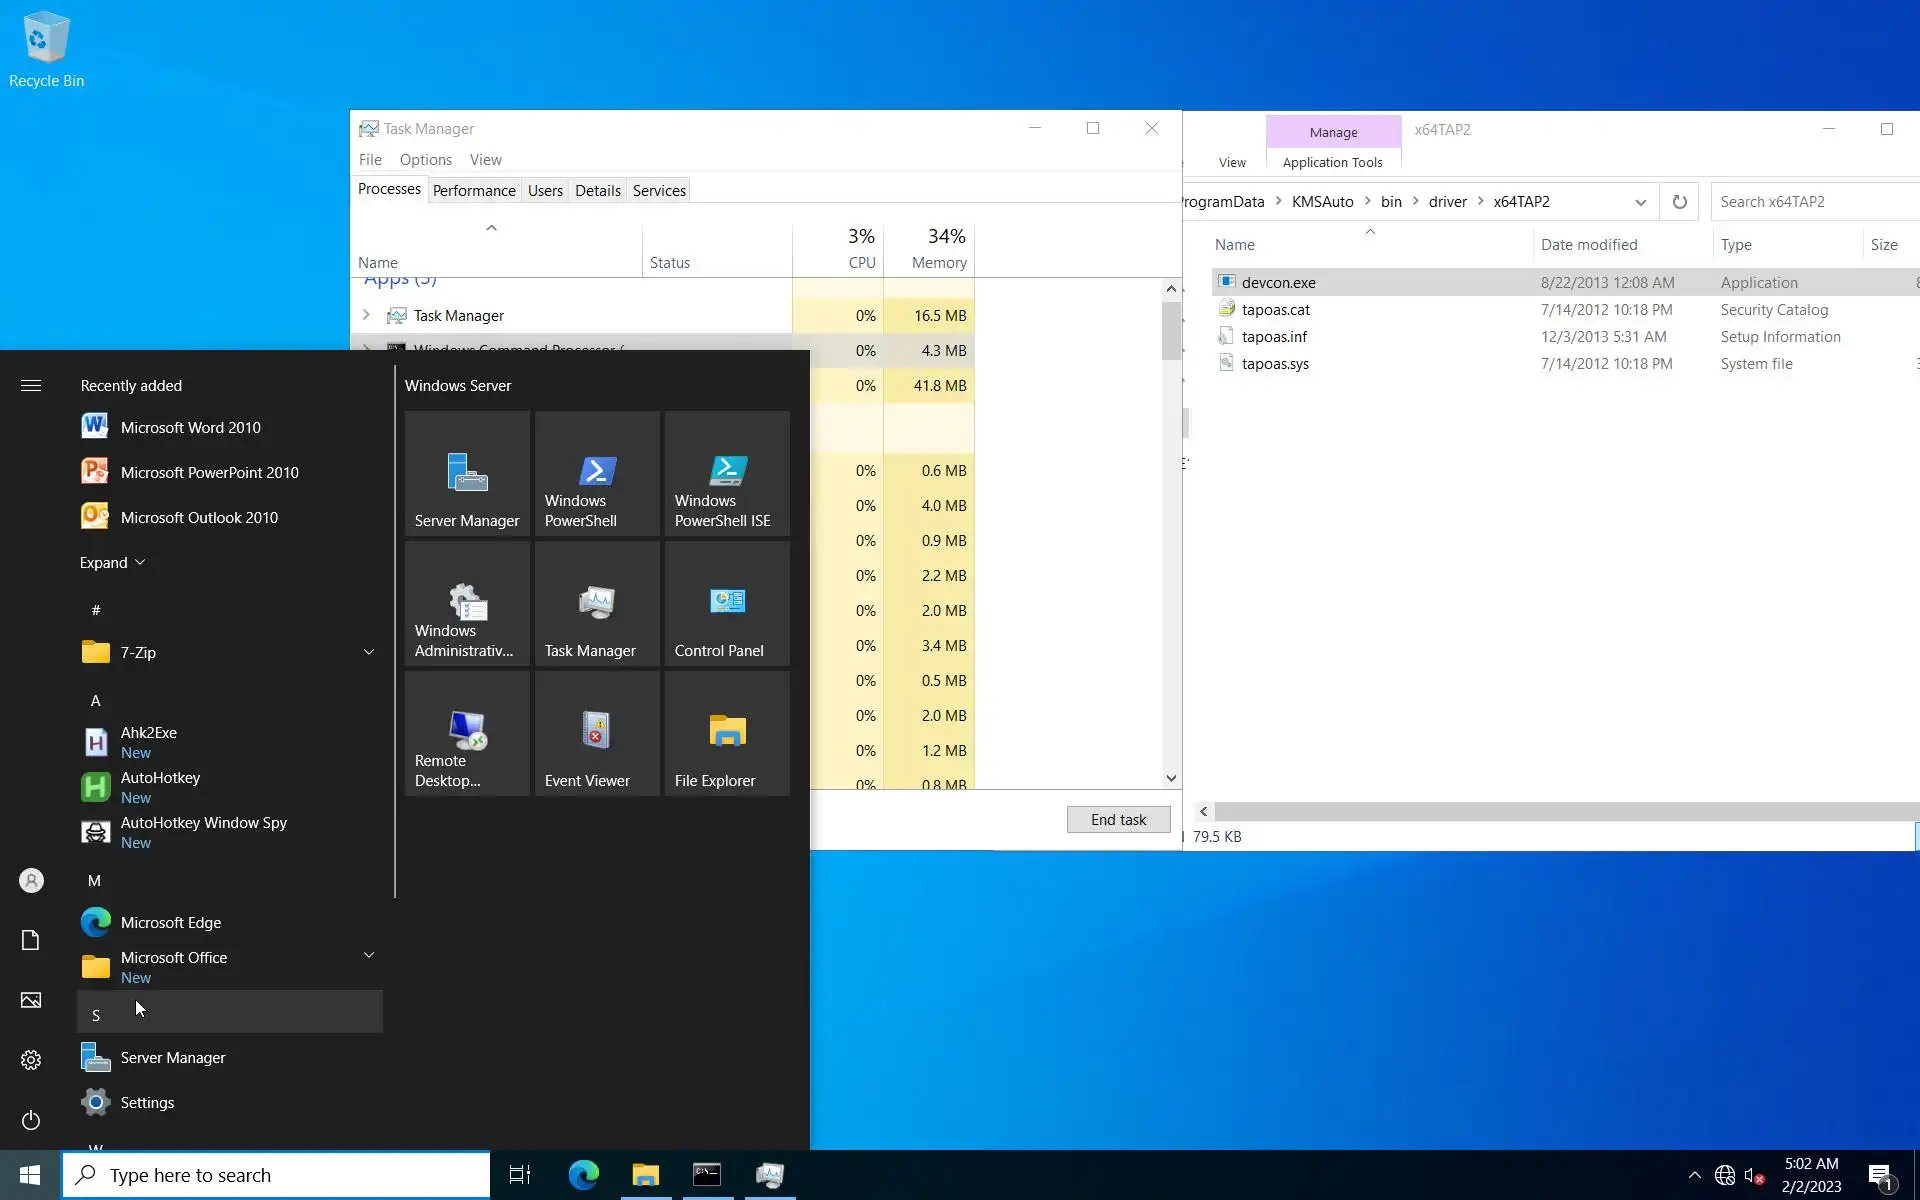Open the address bar history dropdown
The height and width of the screenshot is (1200, 1920).
click(x=1640, y=202)
